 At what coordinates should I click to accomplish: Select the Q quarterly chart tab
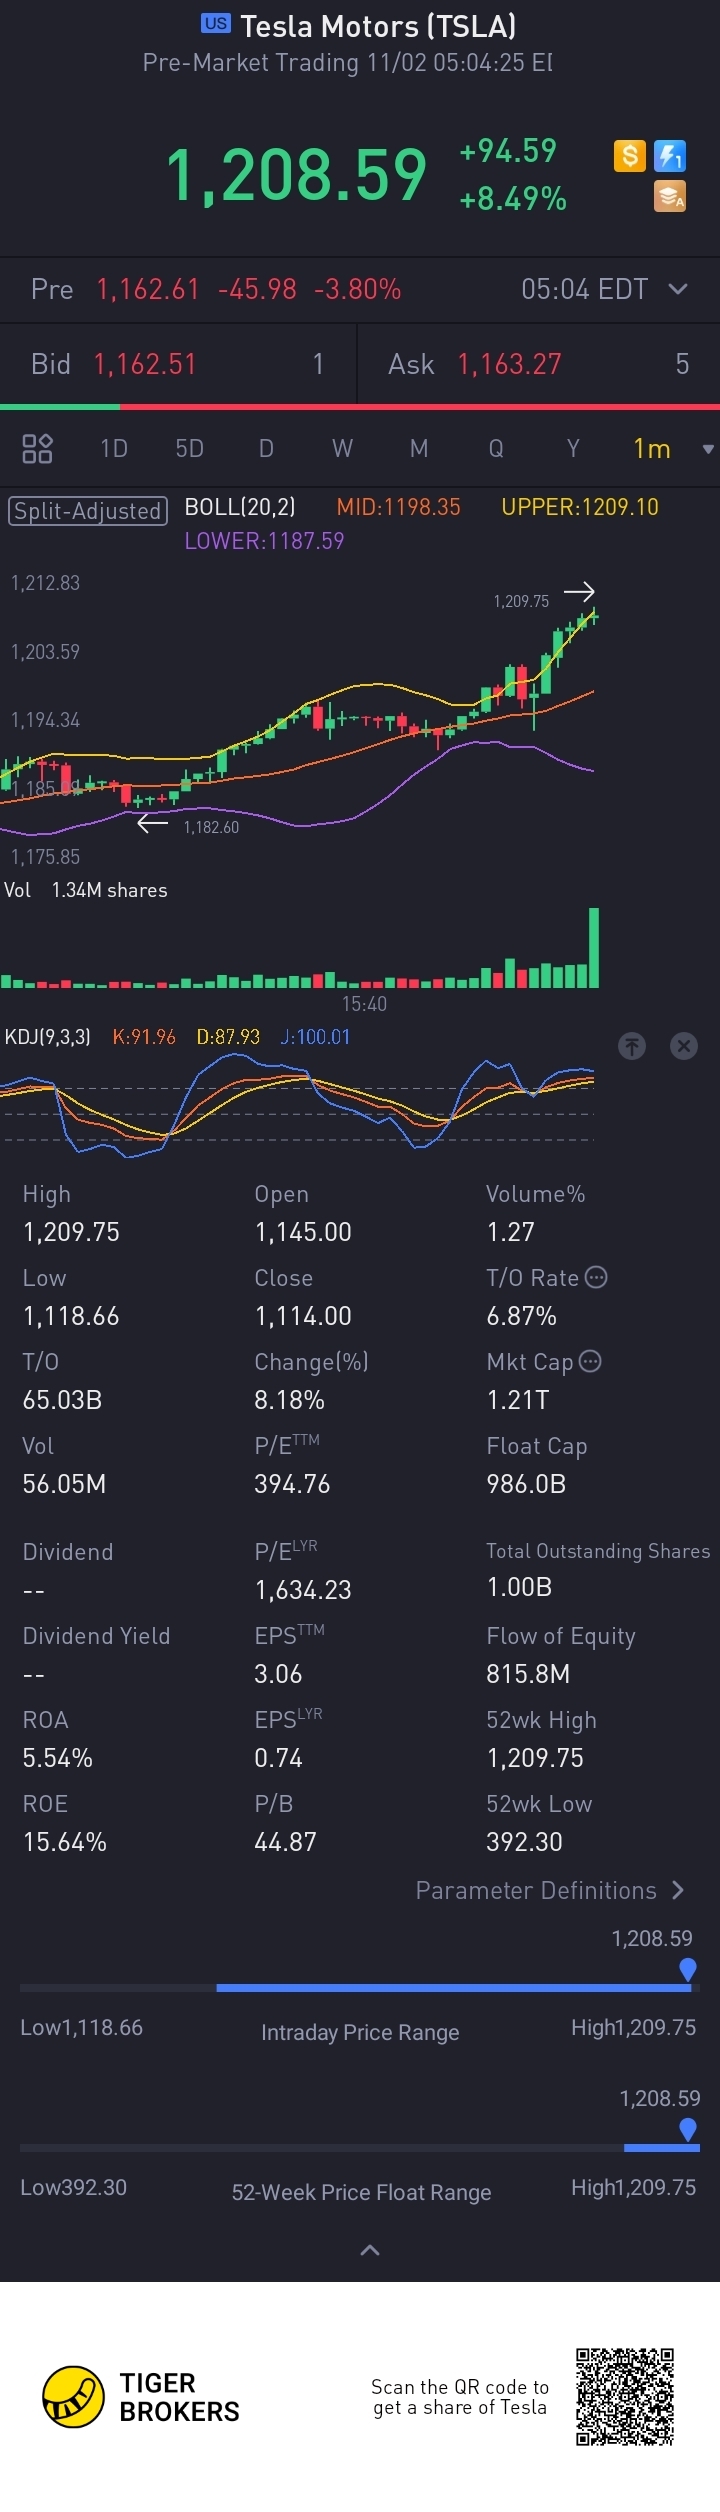(x=496, y=448)
